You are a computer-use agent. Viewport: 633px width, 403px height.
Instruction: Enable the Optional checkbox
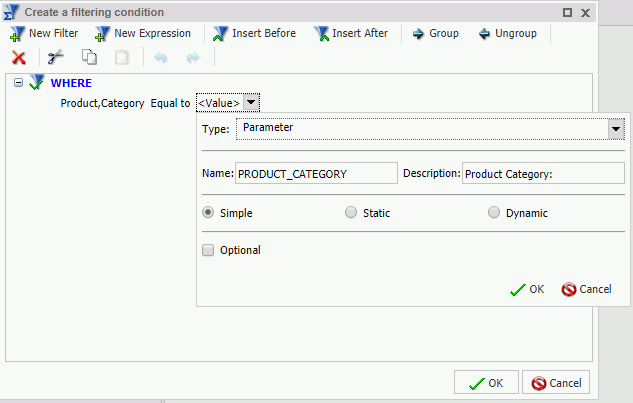pos(208,250)
